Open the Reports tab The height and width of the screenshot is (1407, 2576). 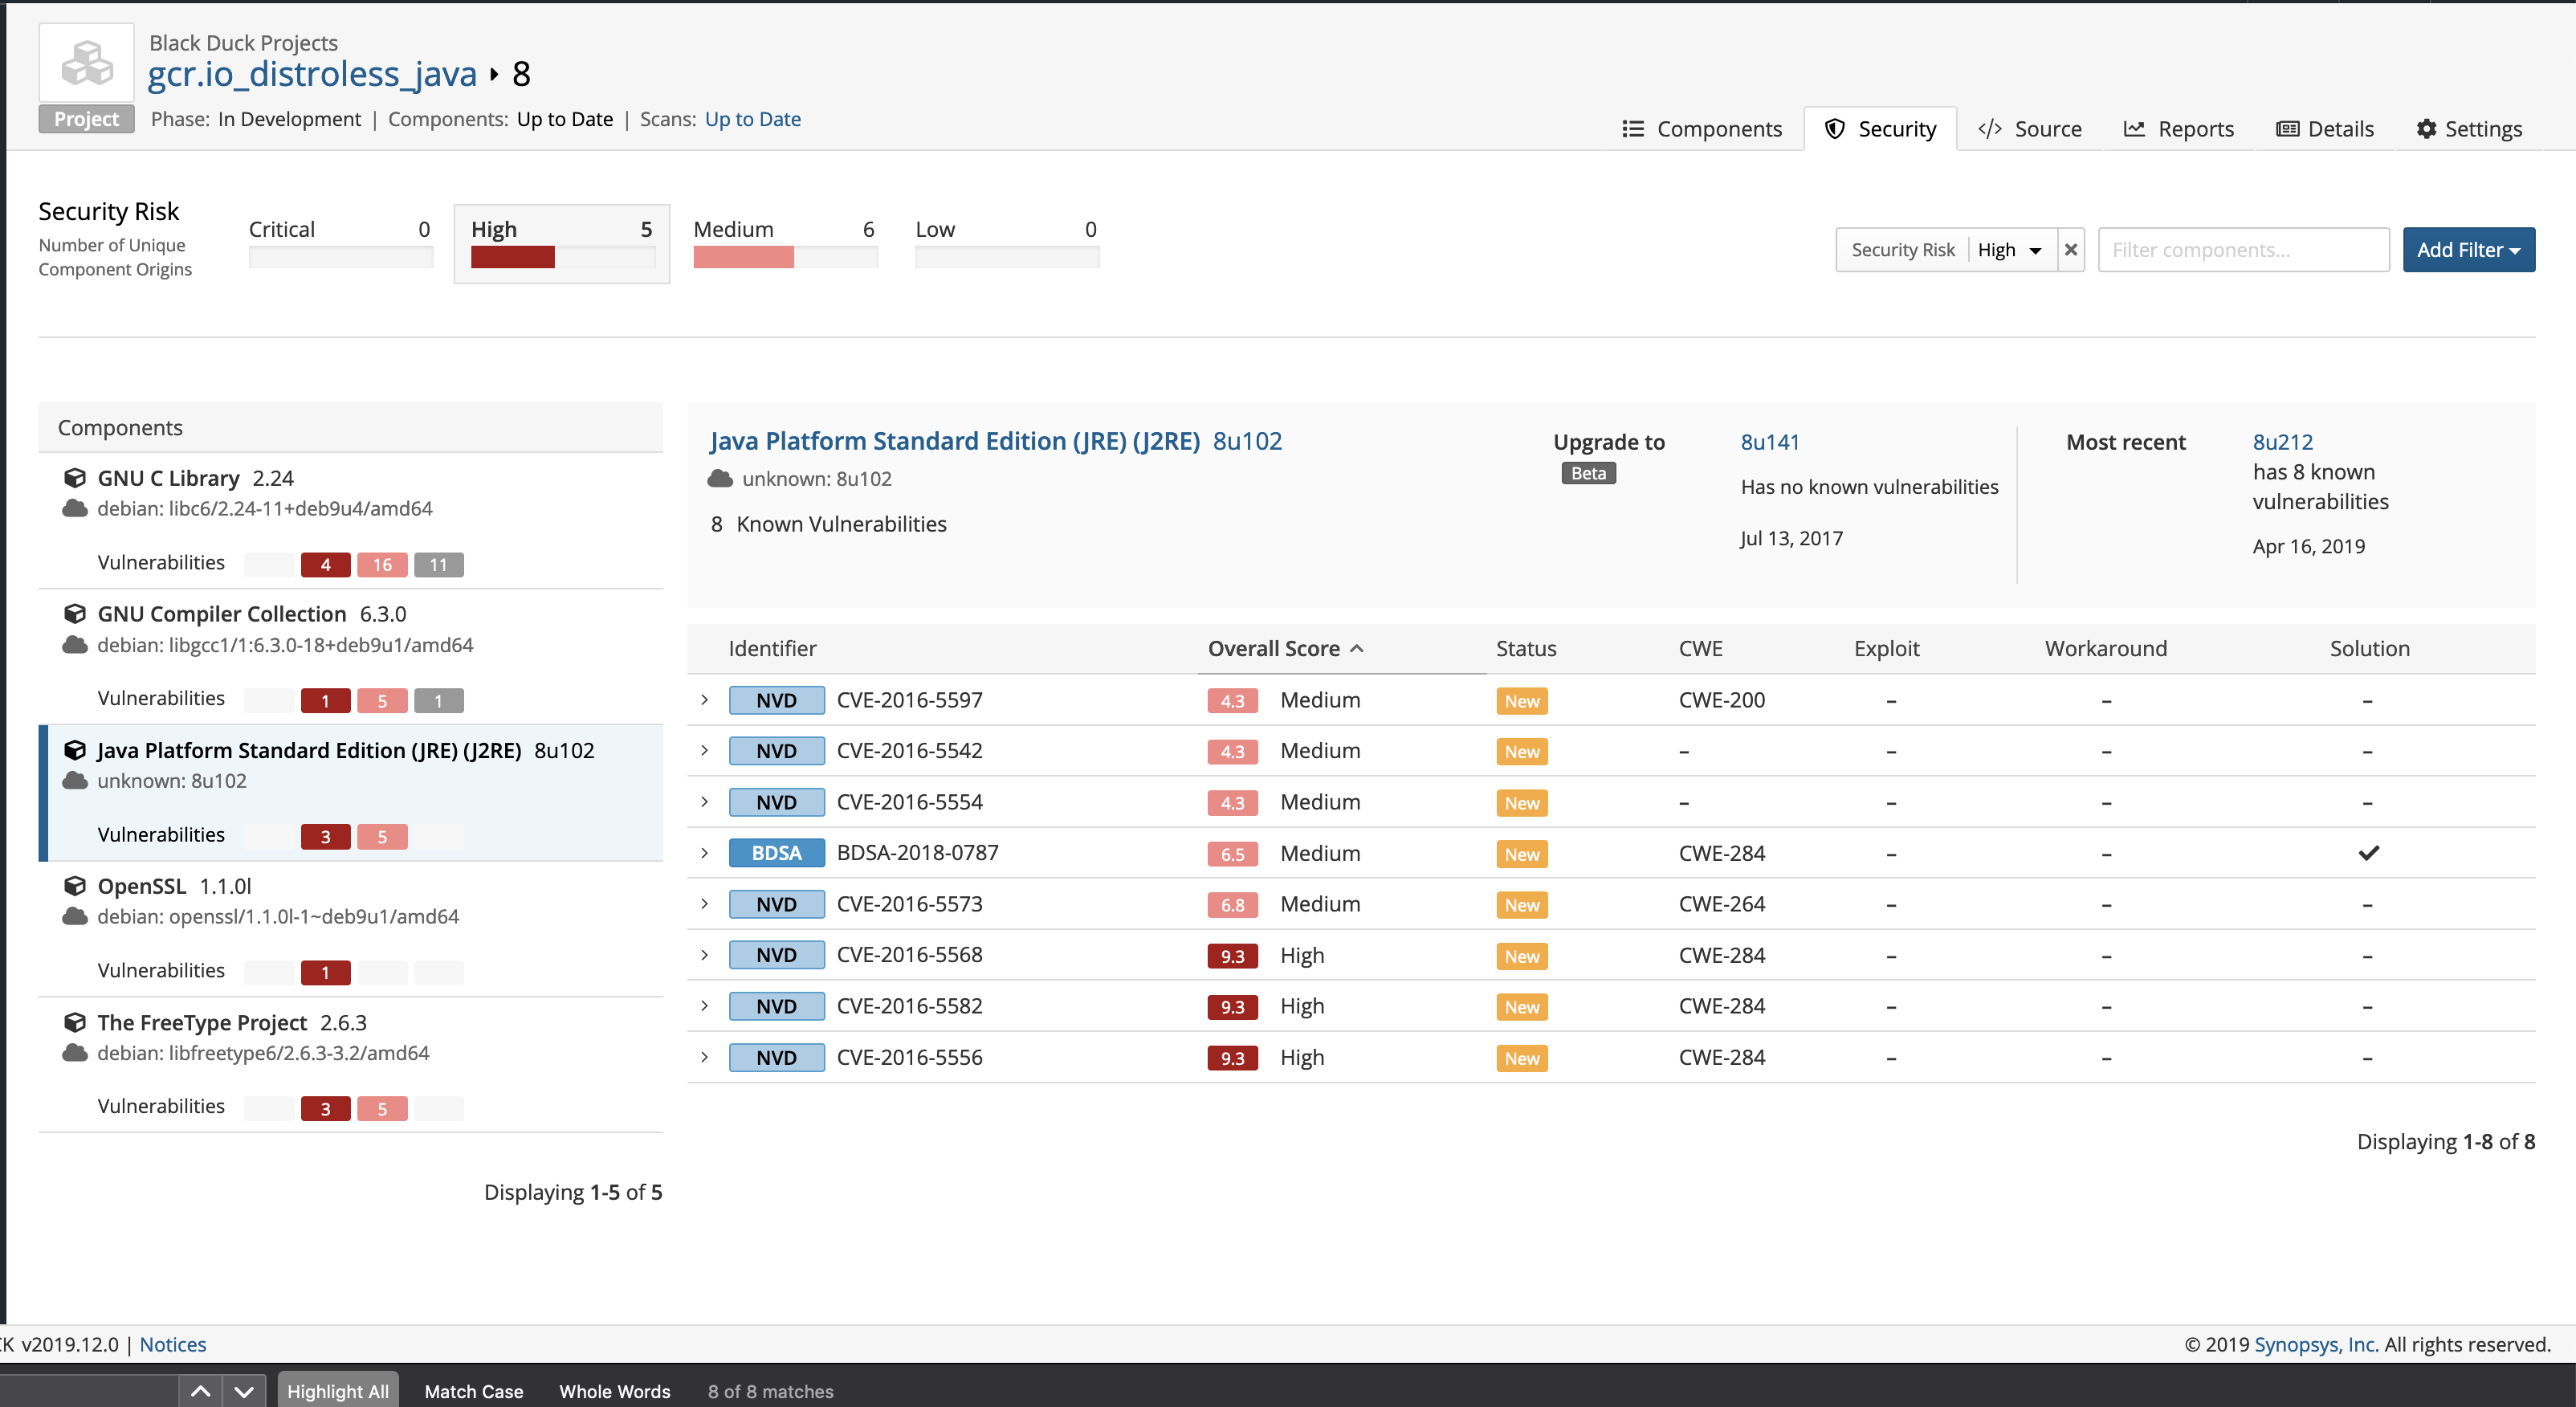[x=2179, y=128]
